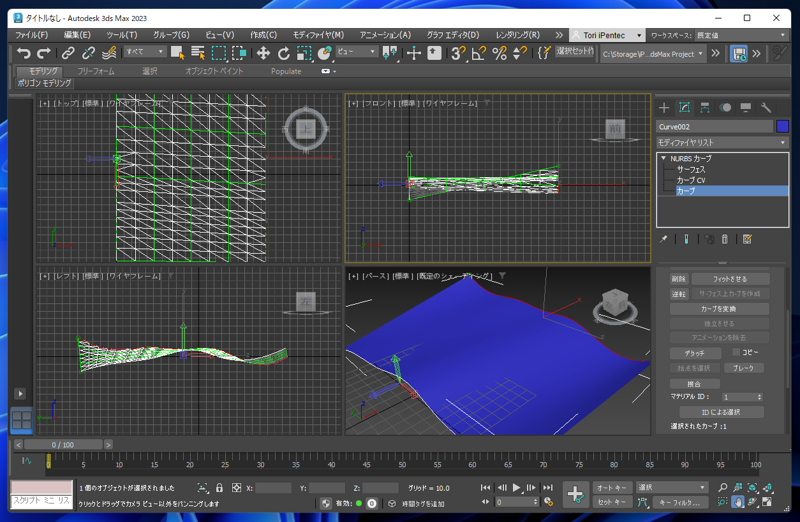
Task: Toggle the Spinner Snap button
Action: click(x=520, y=53)
